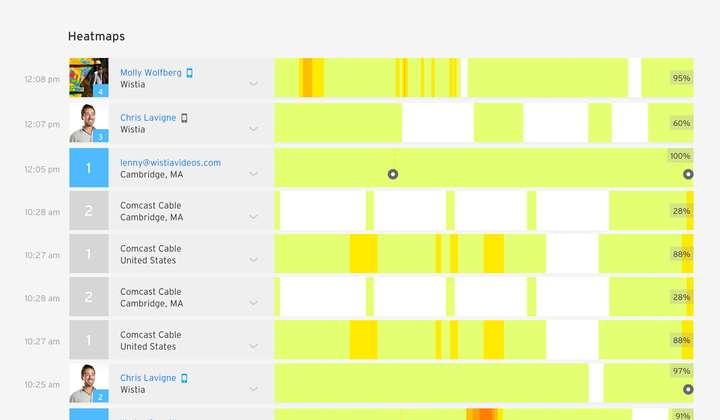This screenshot has height=420, width=720.
Task: Click the orange hot segment in Molly Wolfberg's heatmap
Action: (307, 78)
